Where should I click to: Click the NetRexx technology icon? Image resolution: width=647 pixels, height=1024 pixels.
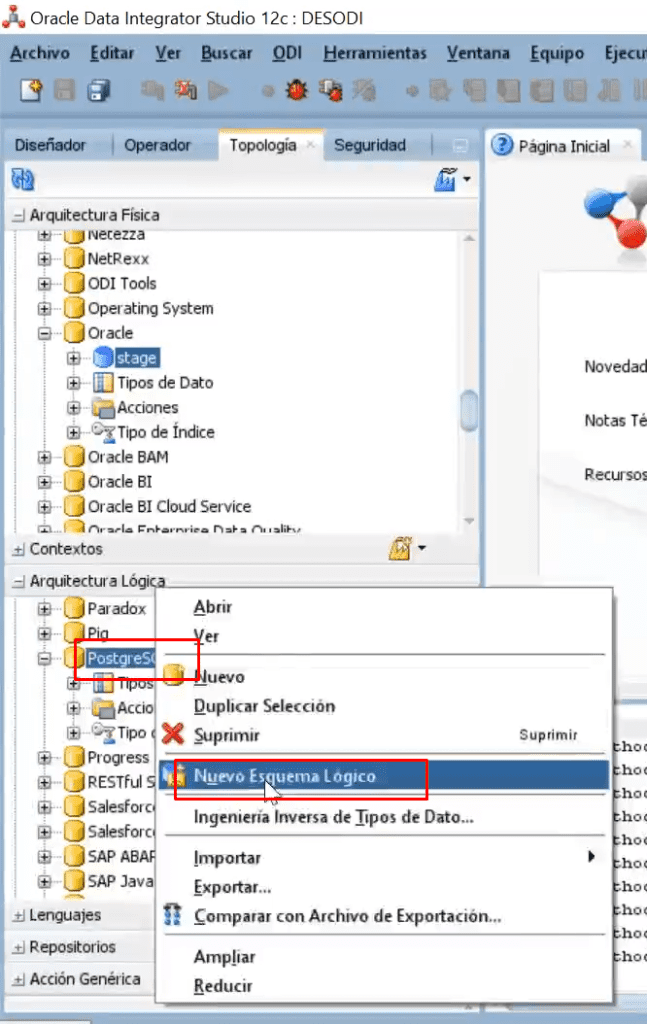click(x=74, y=259)
